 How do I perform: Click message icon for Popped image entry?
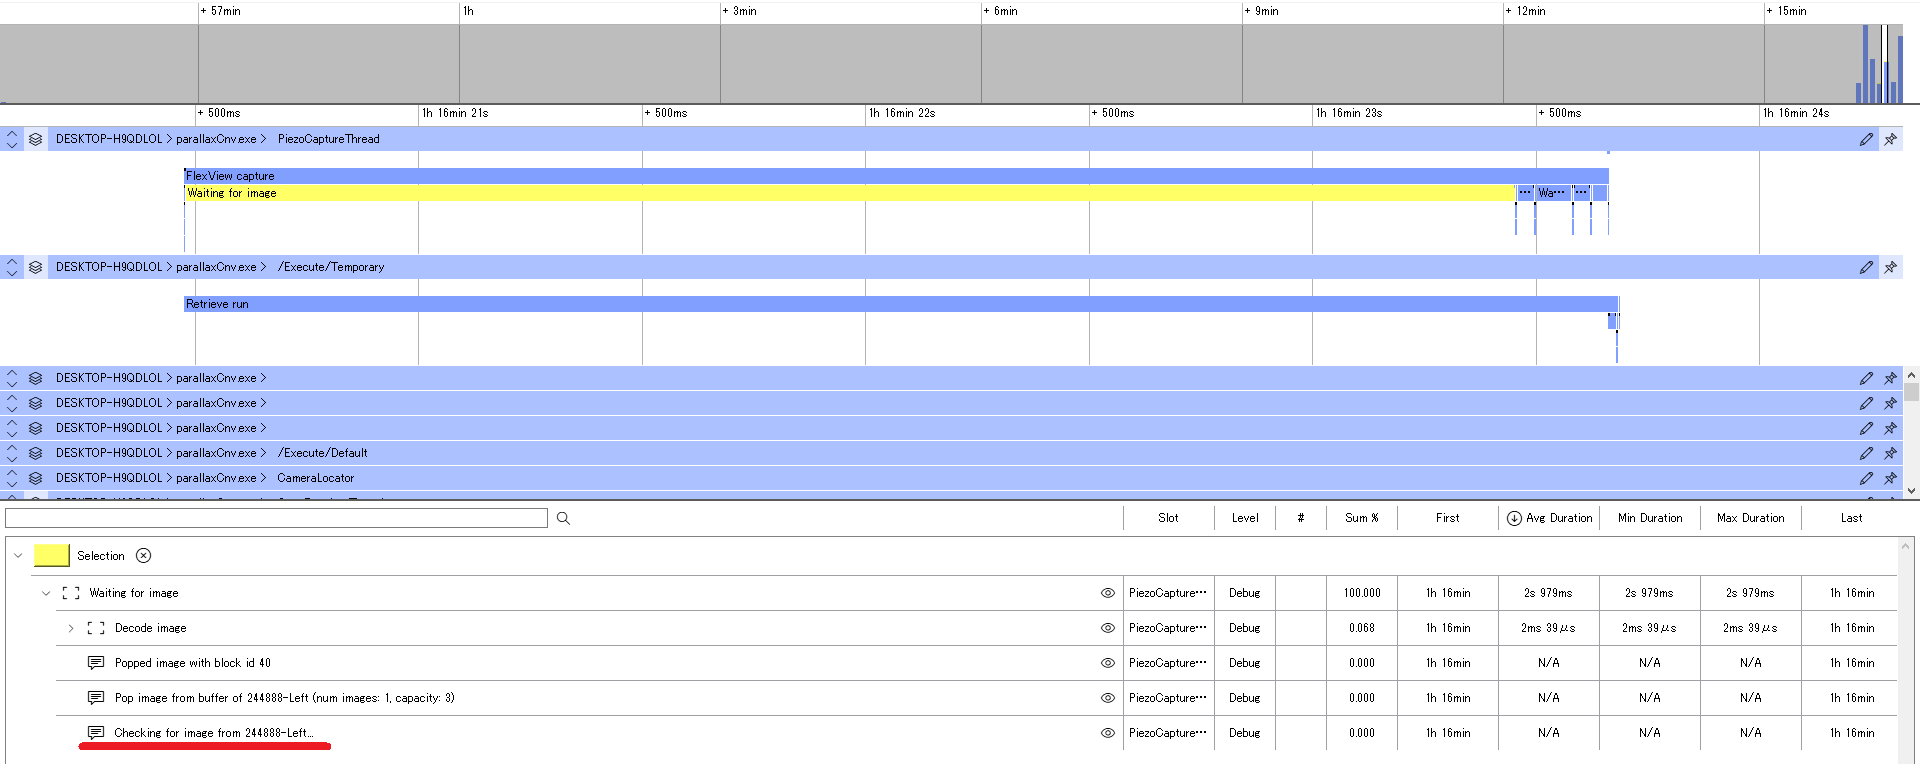coord(96,663)
